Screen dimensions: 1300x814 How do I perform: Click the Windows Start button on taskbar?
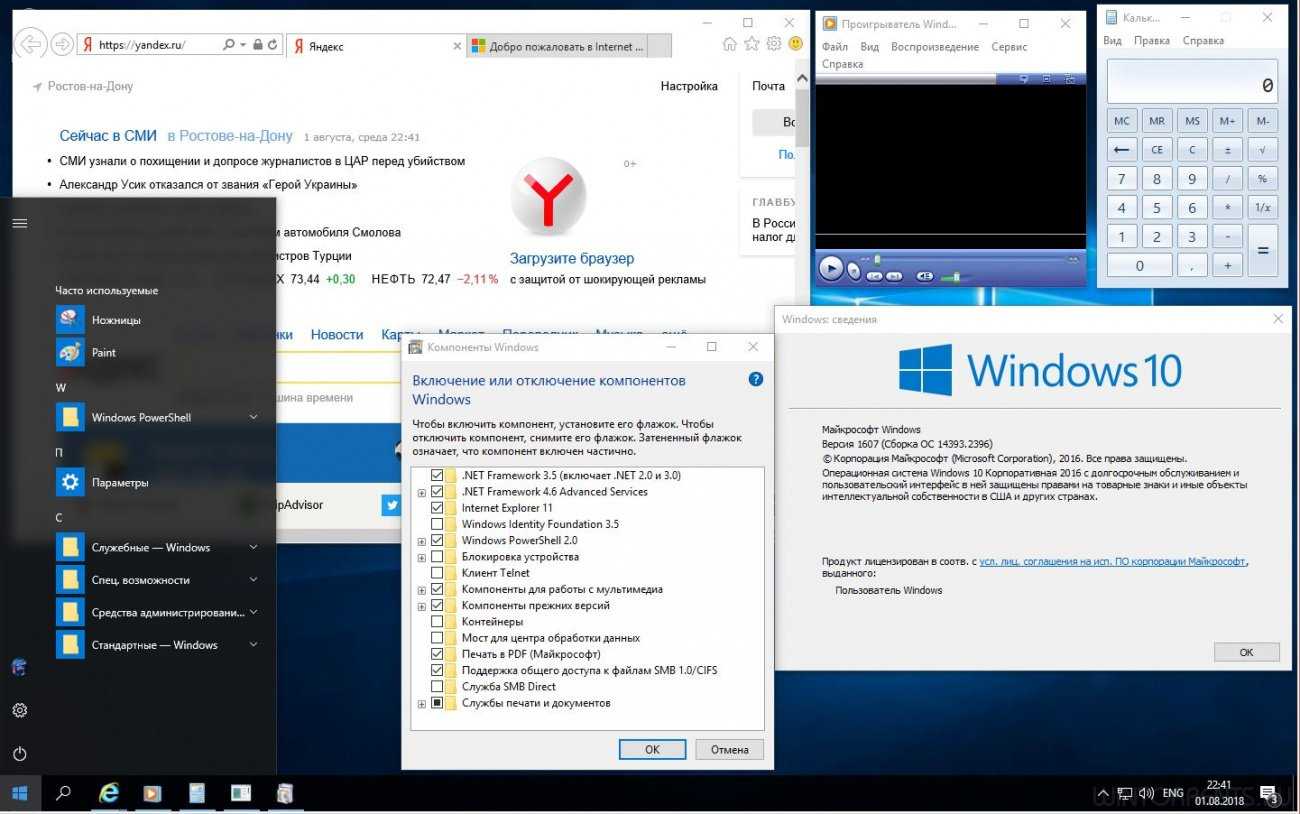tap(20, 793)
